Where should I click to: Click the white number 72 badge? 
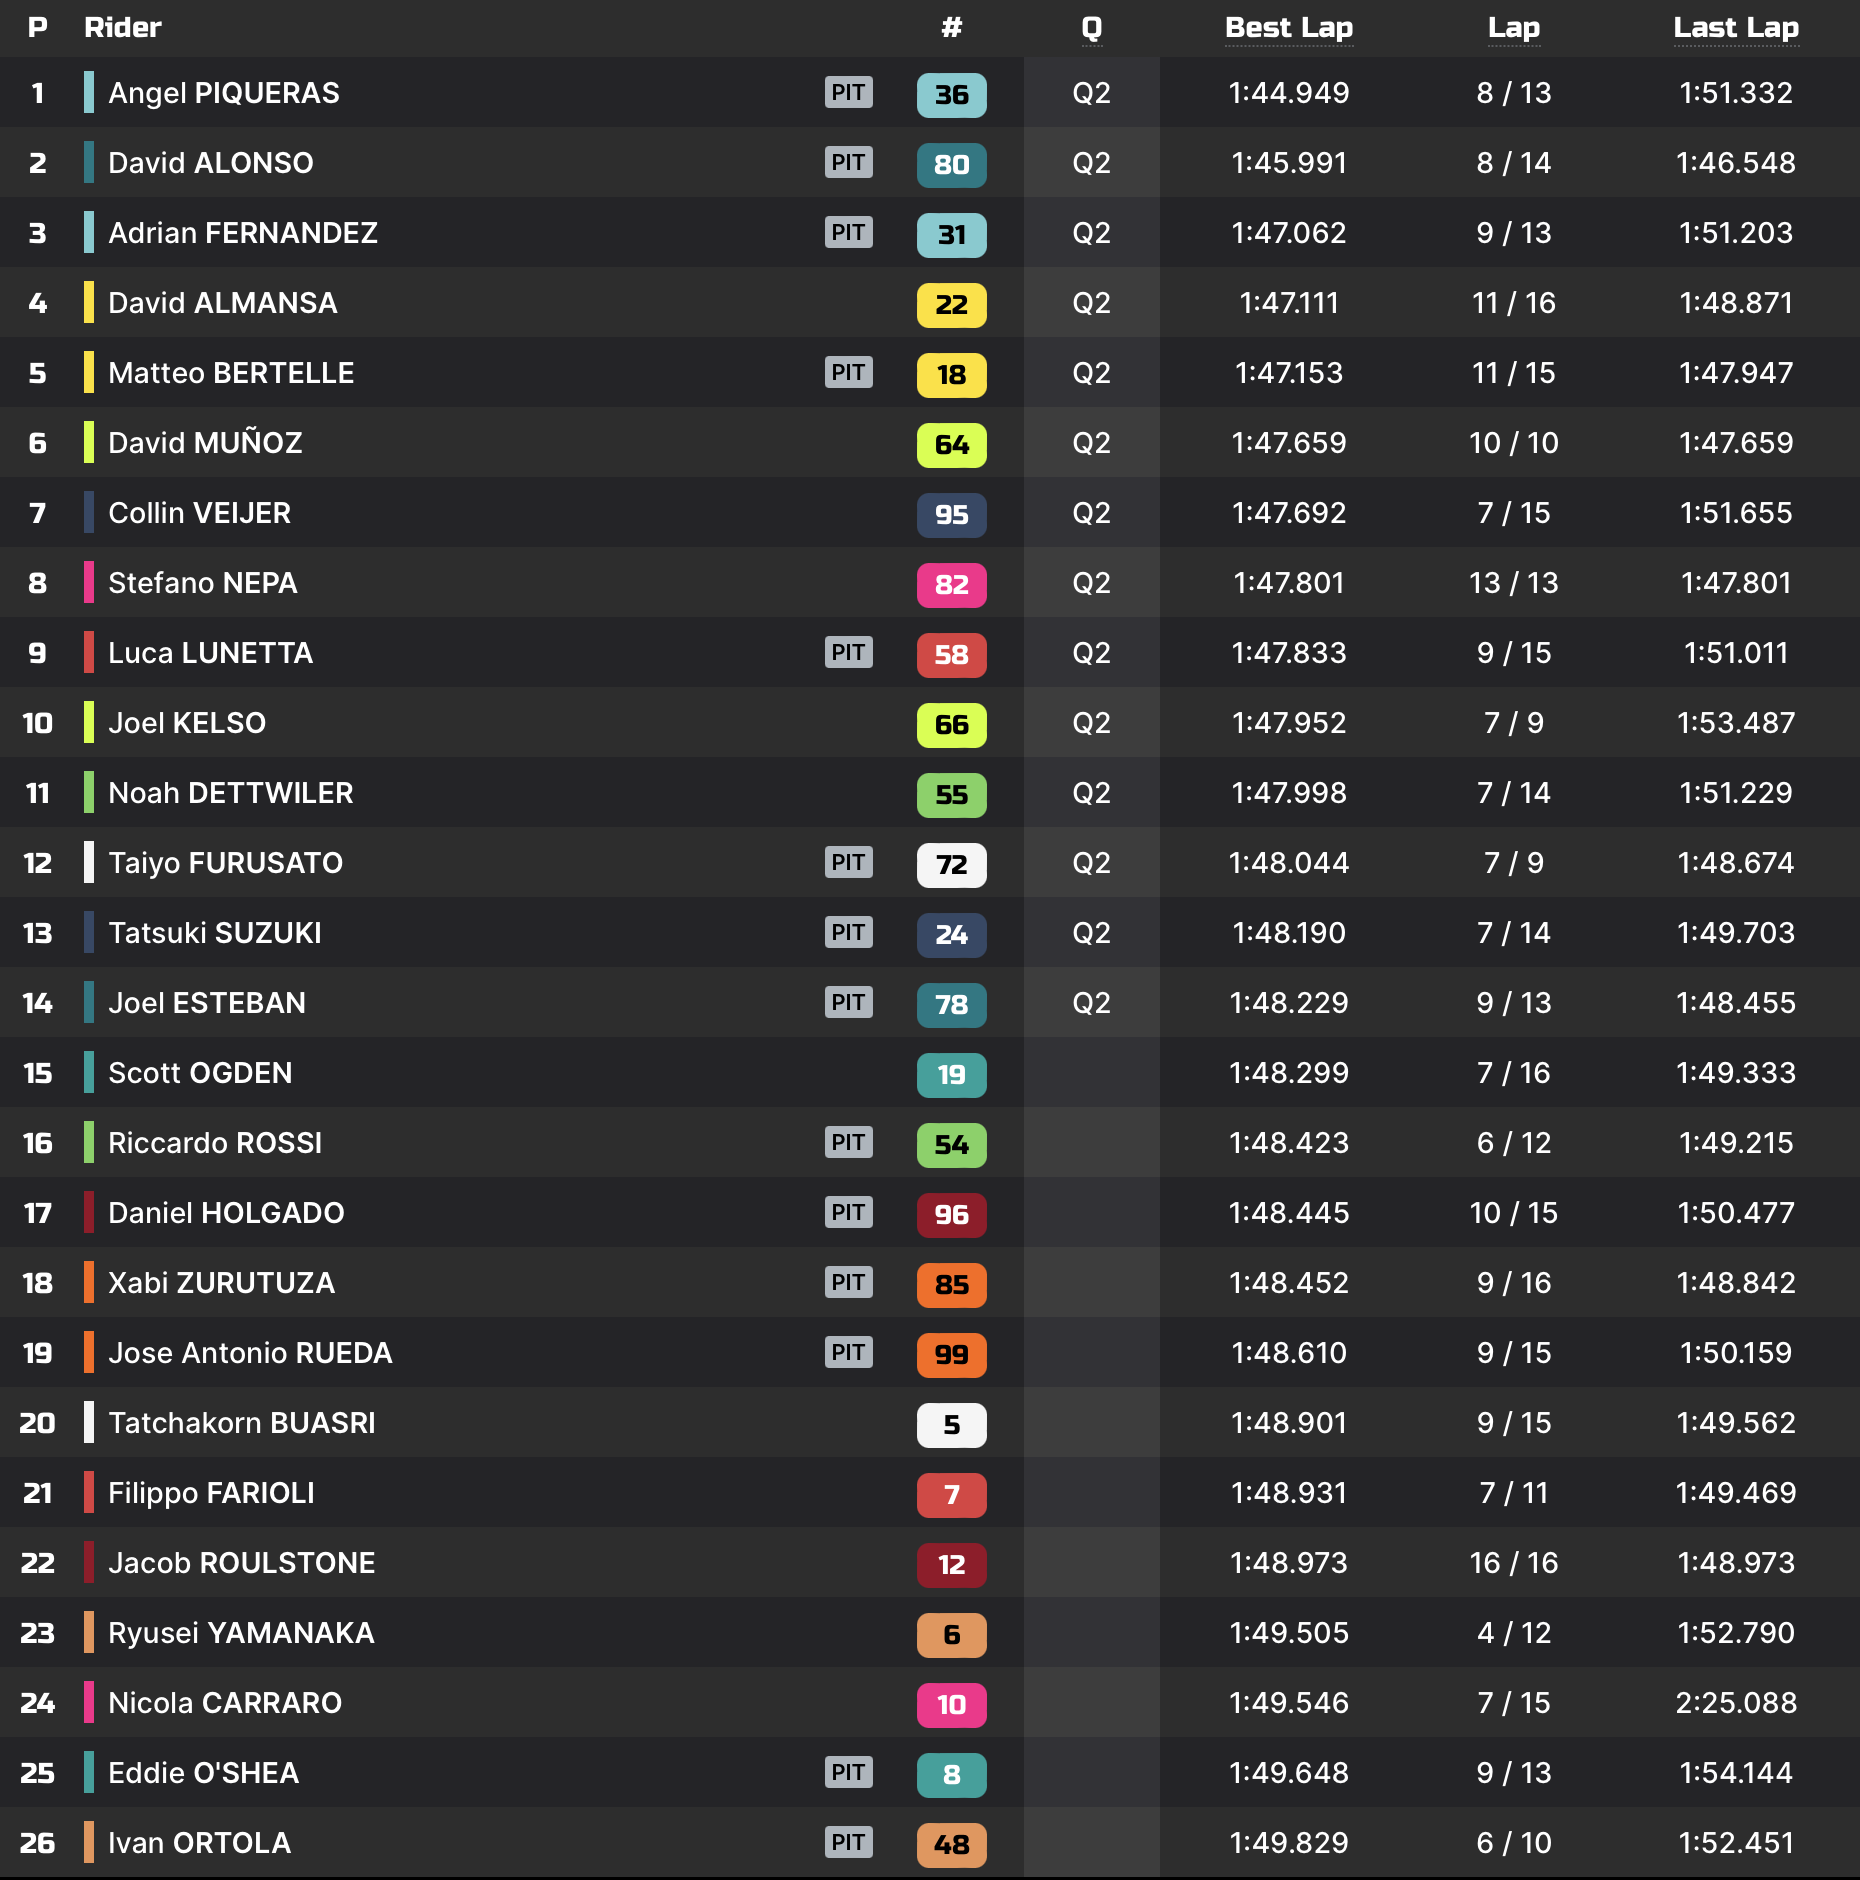coord(951,865)
